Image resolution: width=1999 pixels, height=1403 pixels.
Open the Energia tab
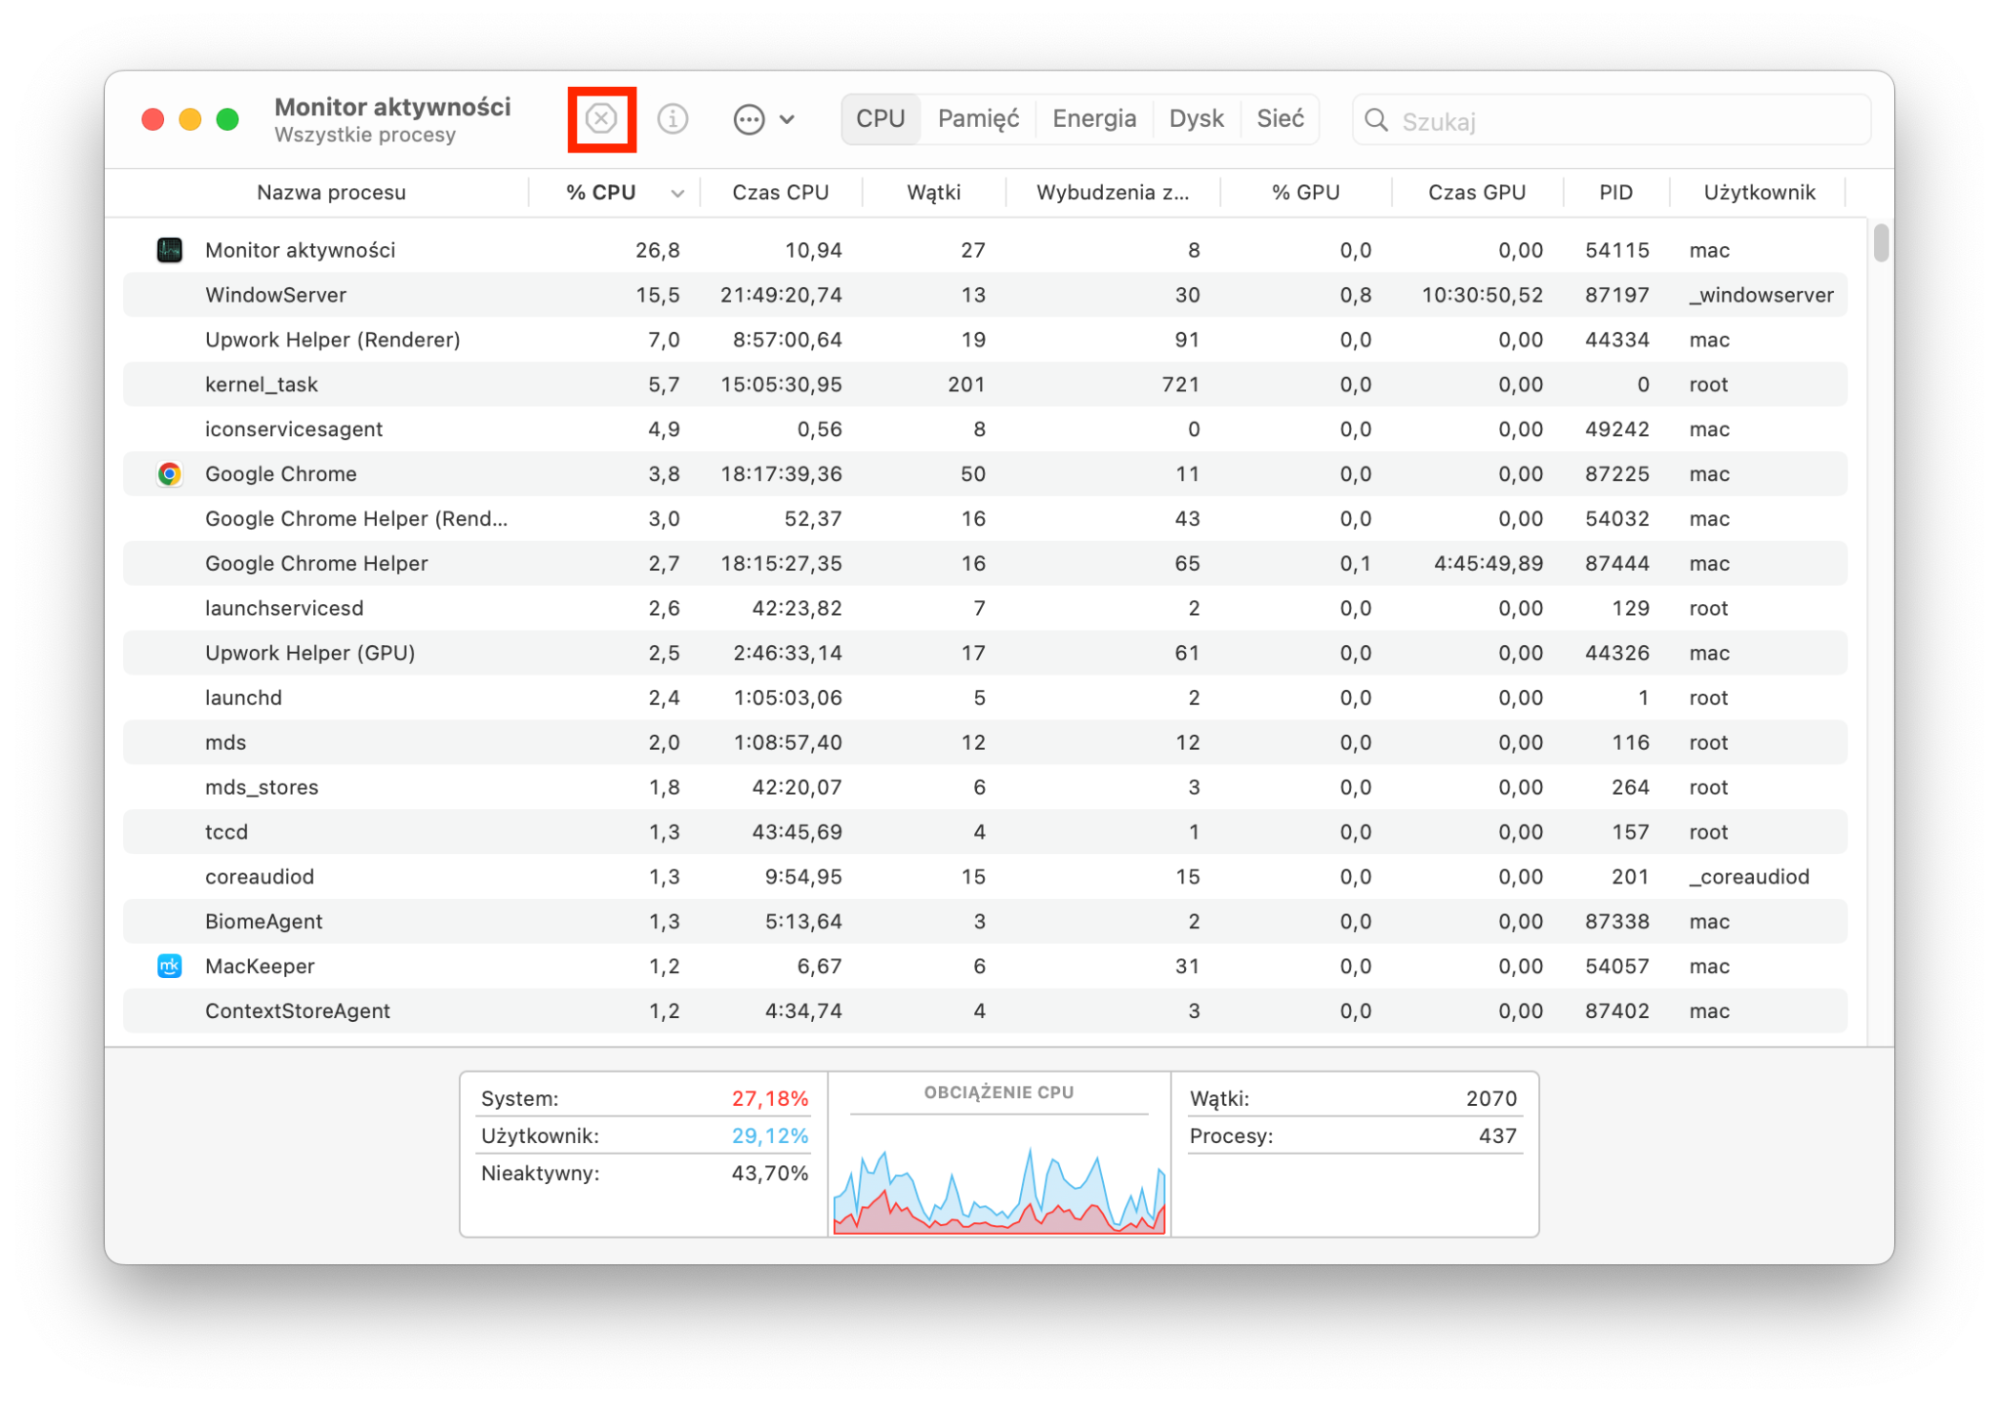point(1094,119)
